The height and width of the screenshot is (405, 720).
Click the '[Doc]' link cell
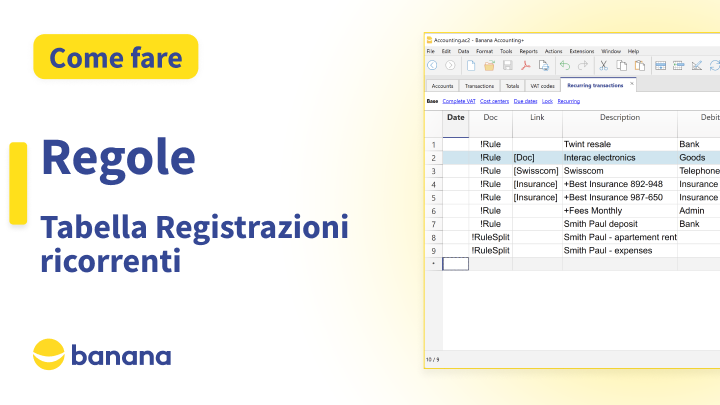pos(537,158)
